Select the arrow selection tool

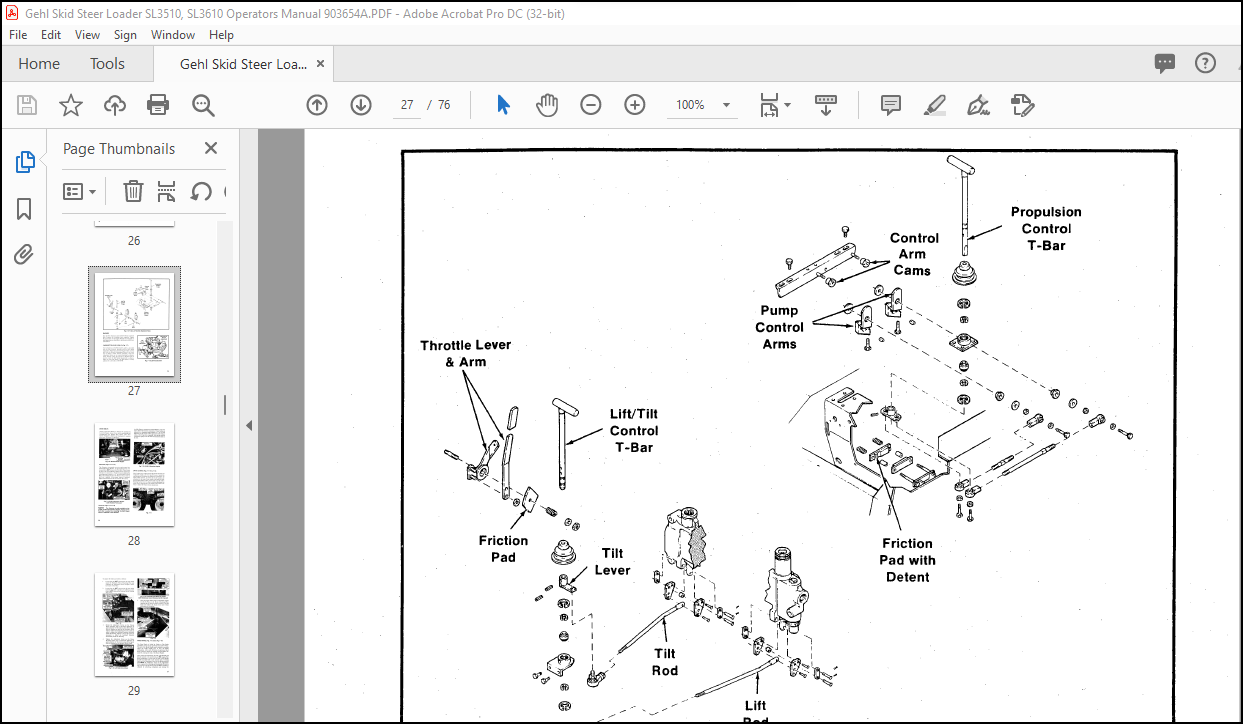[503, 105]
